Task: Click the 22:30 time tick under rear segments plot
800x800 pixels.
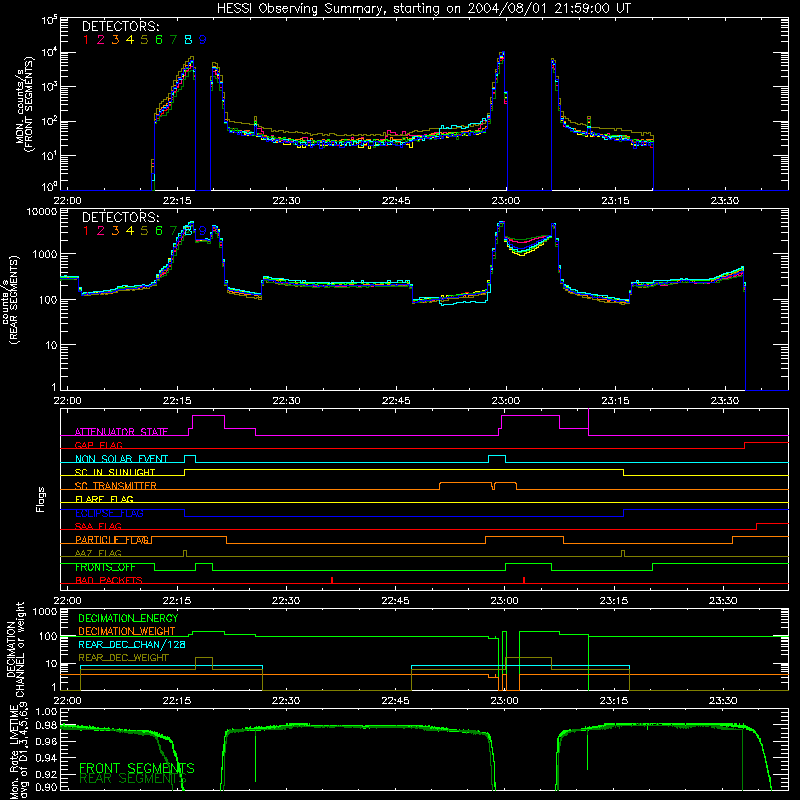Action: (x=286, y=401)
